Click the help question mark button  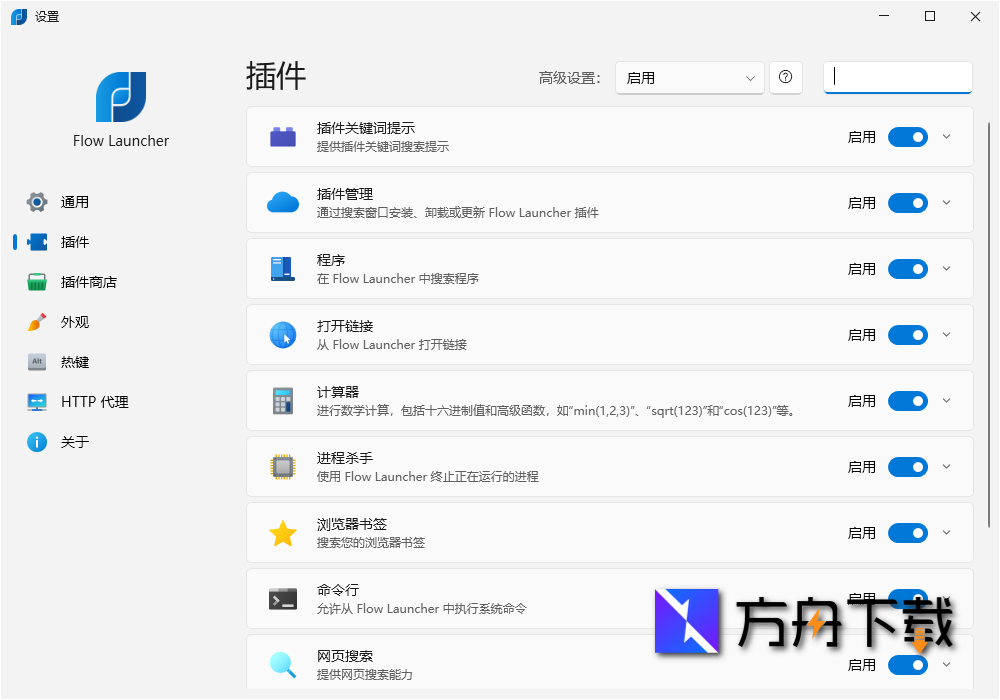786,77
